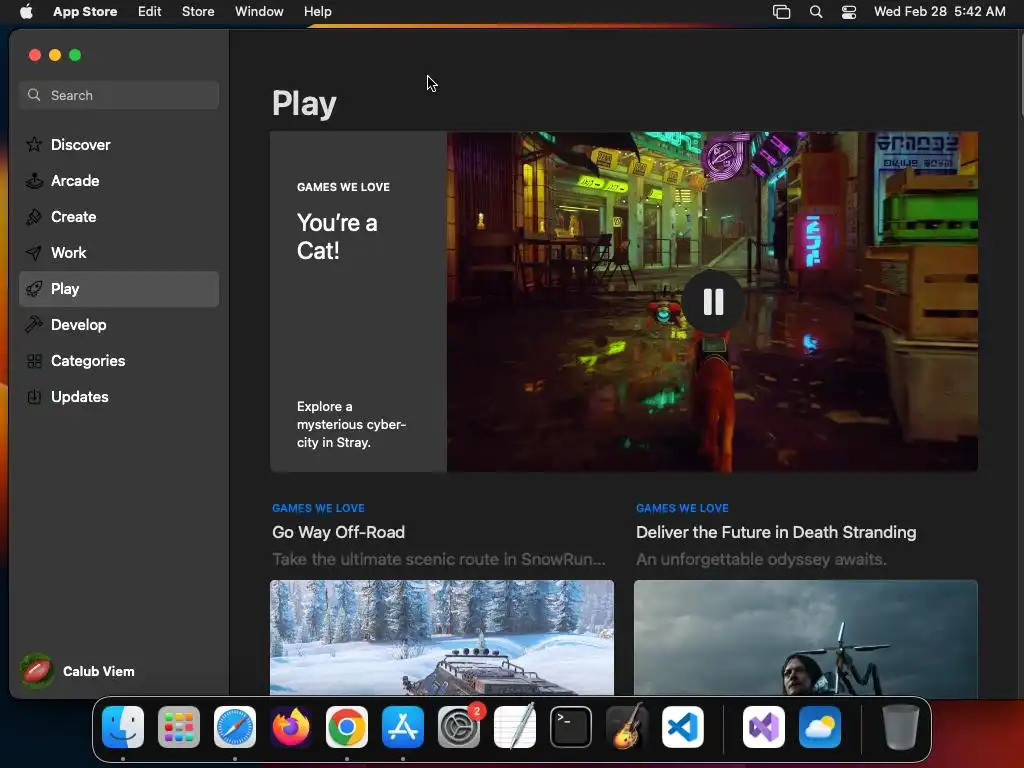Select Updates in the sidebar

[119, 396]
